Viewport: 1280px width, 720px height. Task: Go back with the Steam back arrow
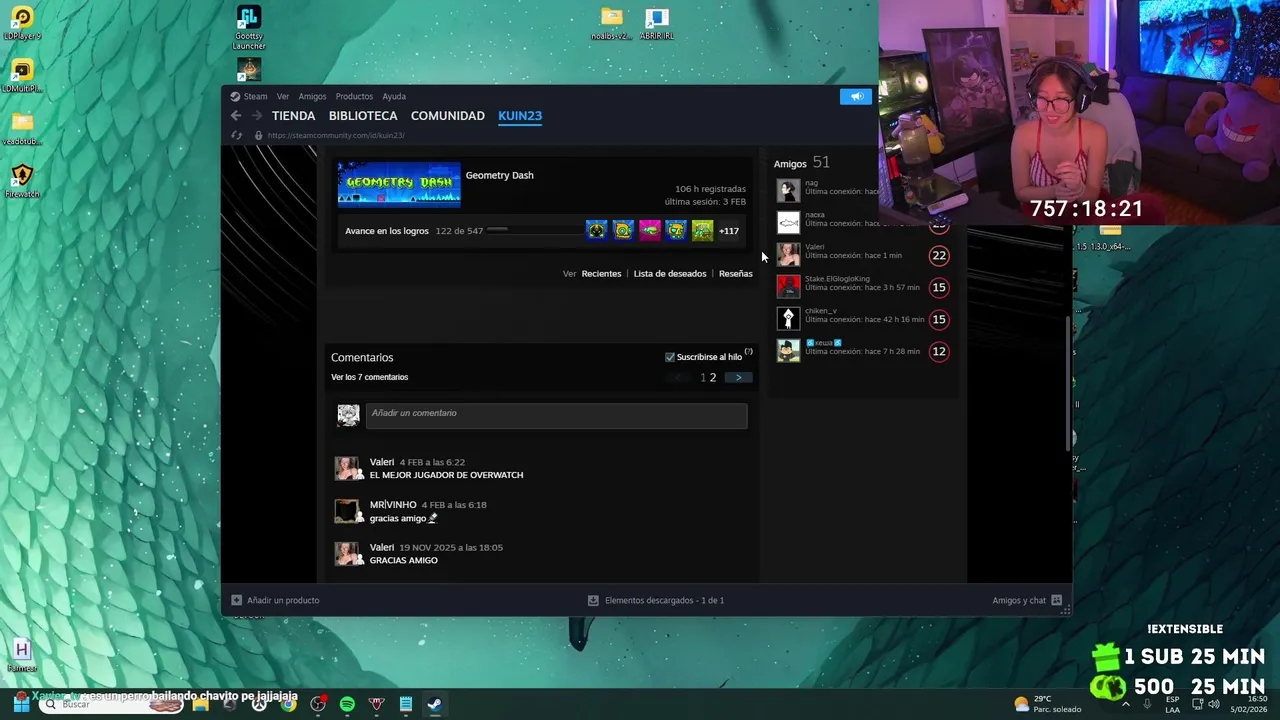tap(236, 116)
